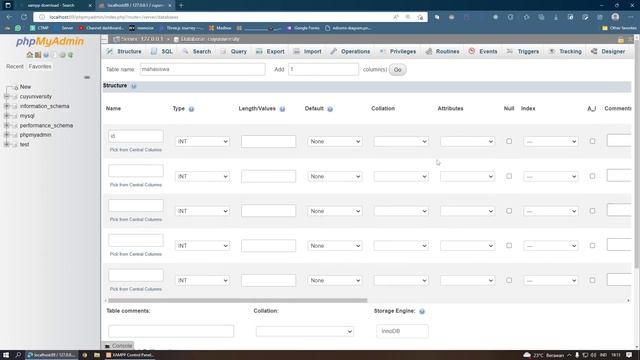This screenshot has width=640, height=360.
Task: Switch to the SQL tab
Action: 162,51
